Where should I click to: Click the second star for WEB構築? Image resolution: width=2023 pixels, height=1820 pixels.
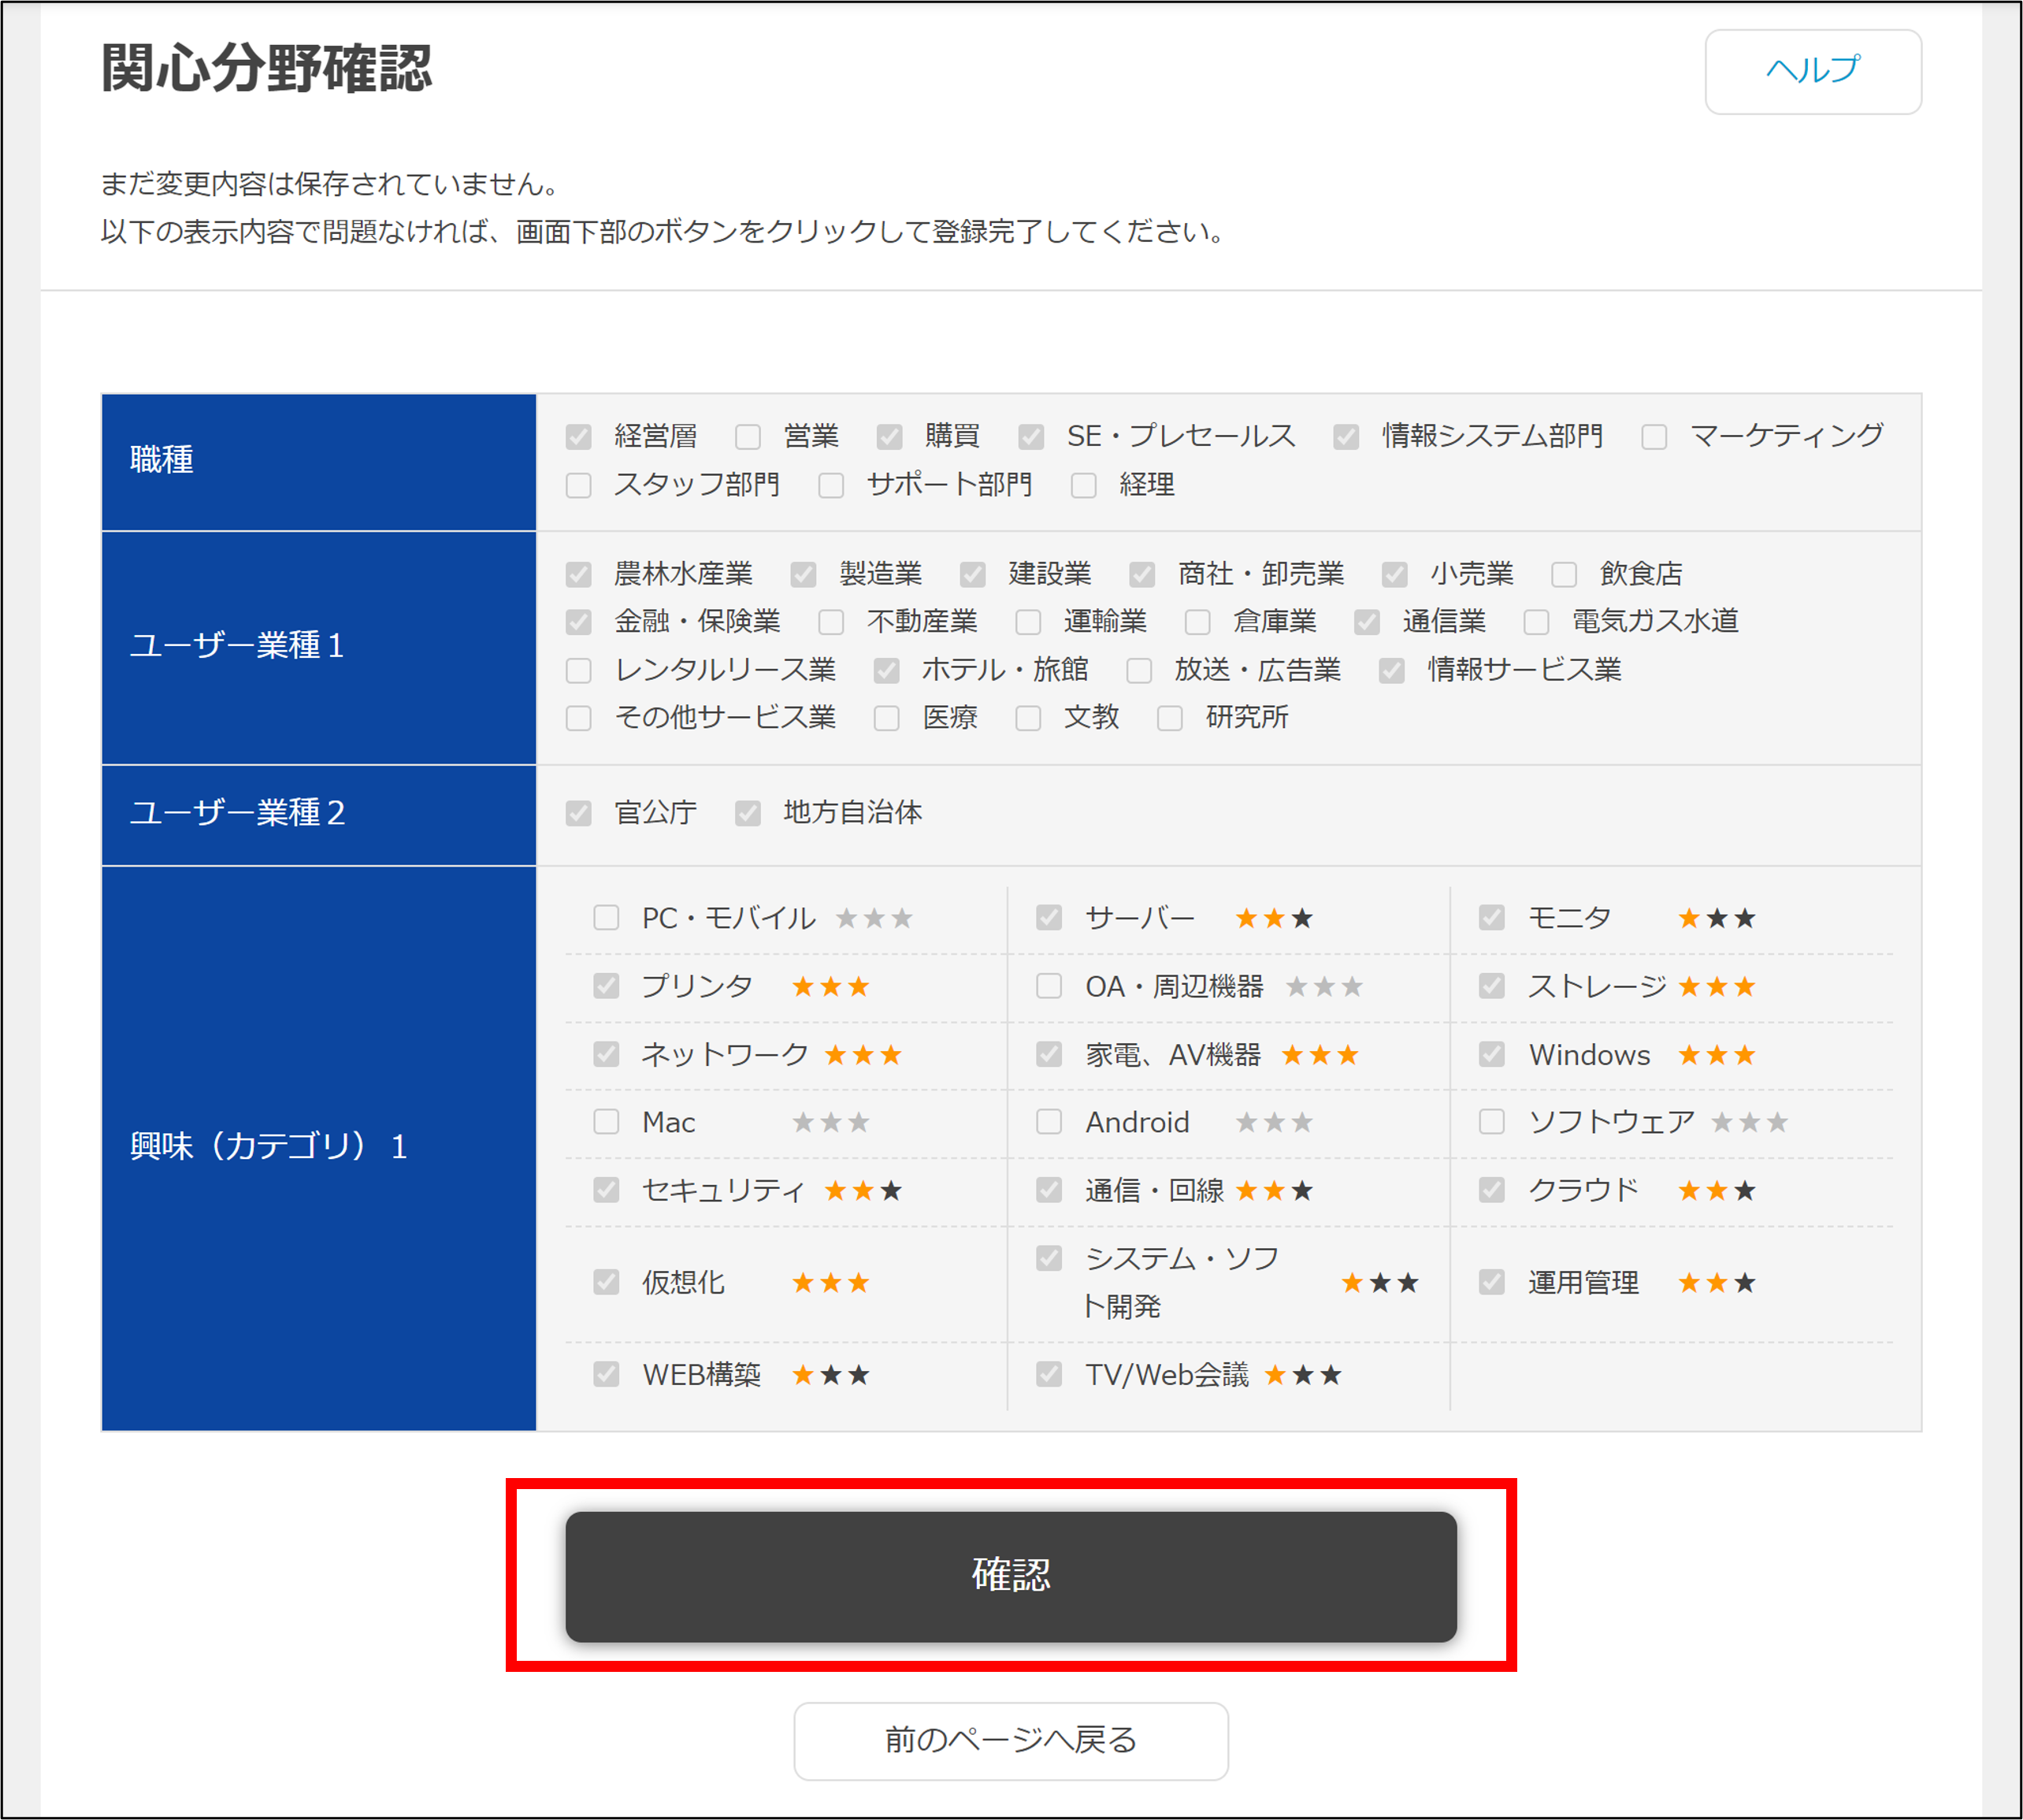click(830, 1375)
